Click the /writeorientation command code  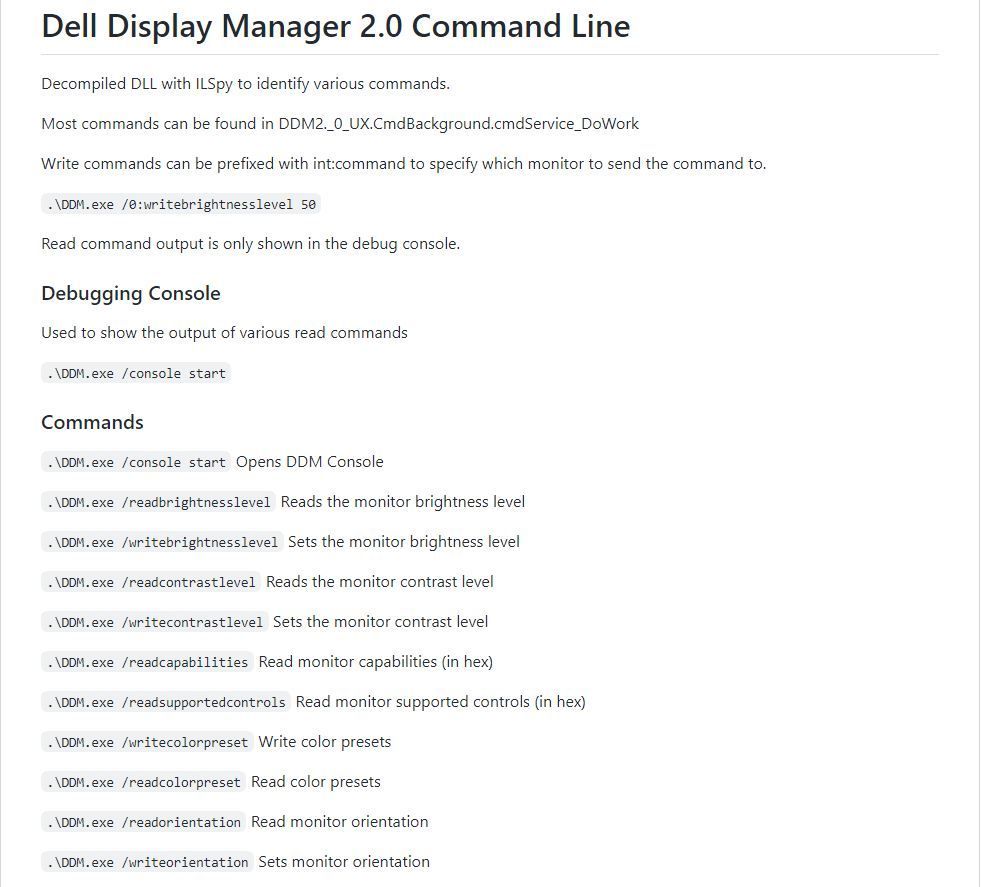point(147,863)
